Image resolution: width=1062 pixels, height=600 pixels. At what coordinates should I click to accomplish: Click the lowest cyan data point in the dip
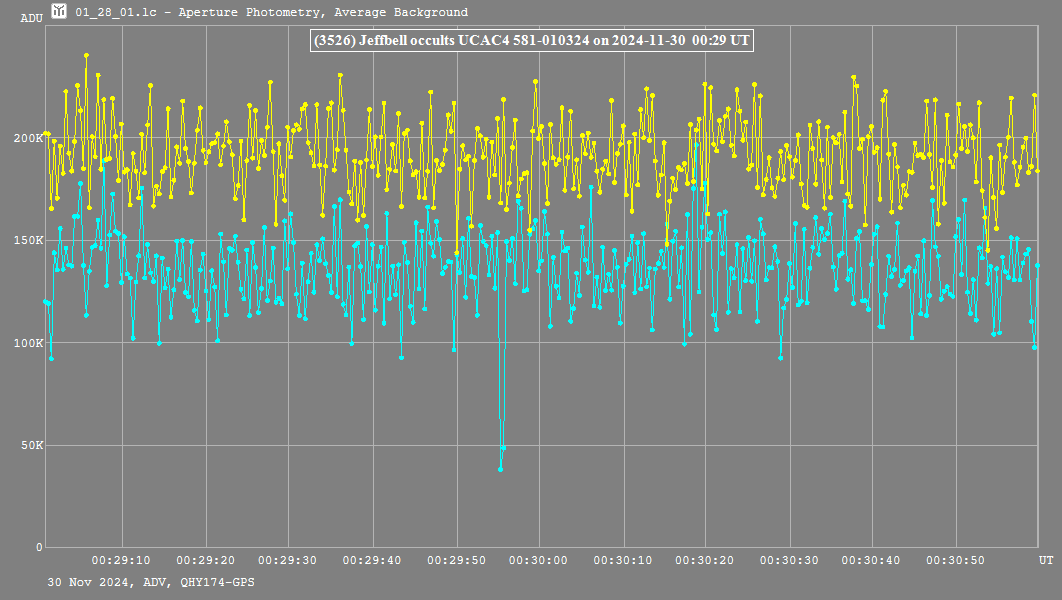point(500,469)
